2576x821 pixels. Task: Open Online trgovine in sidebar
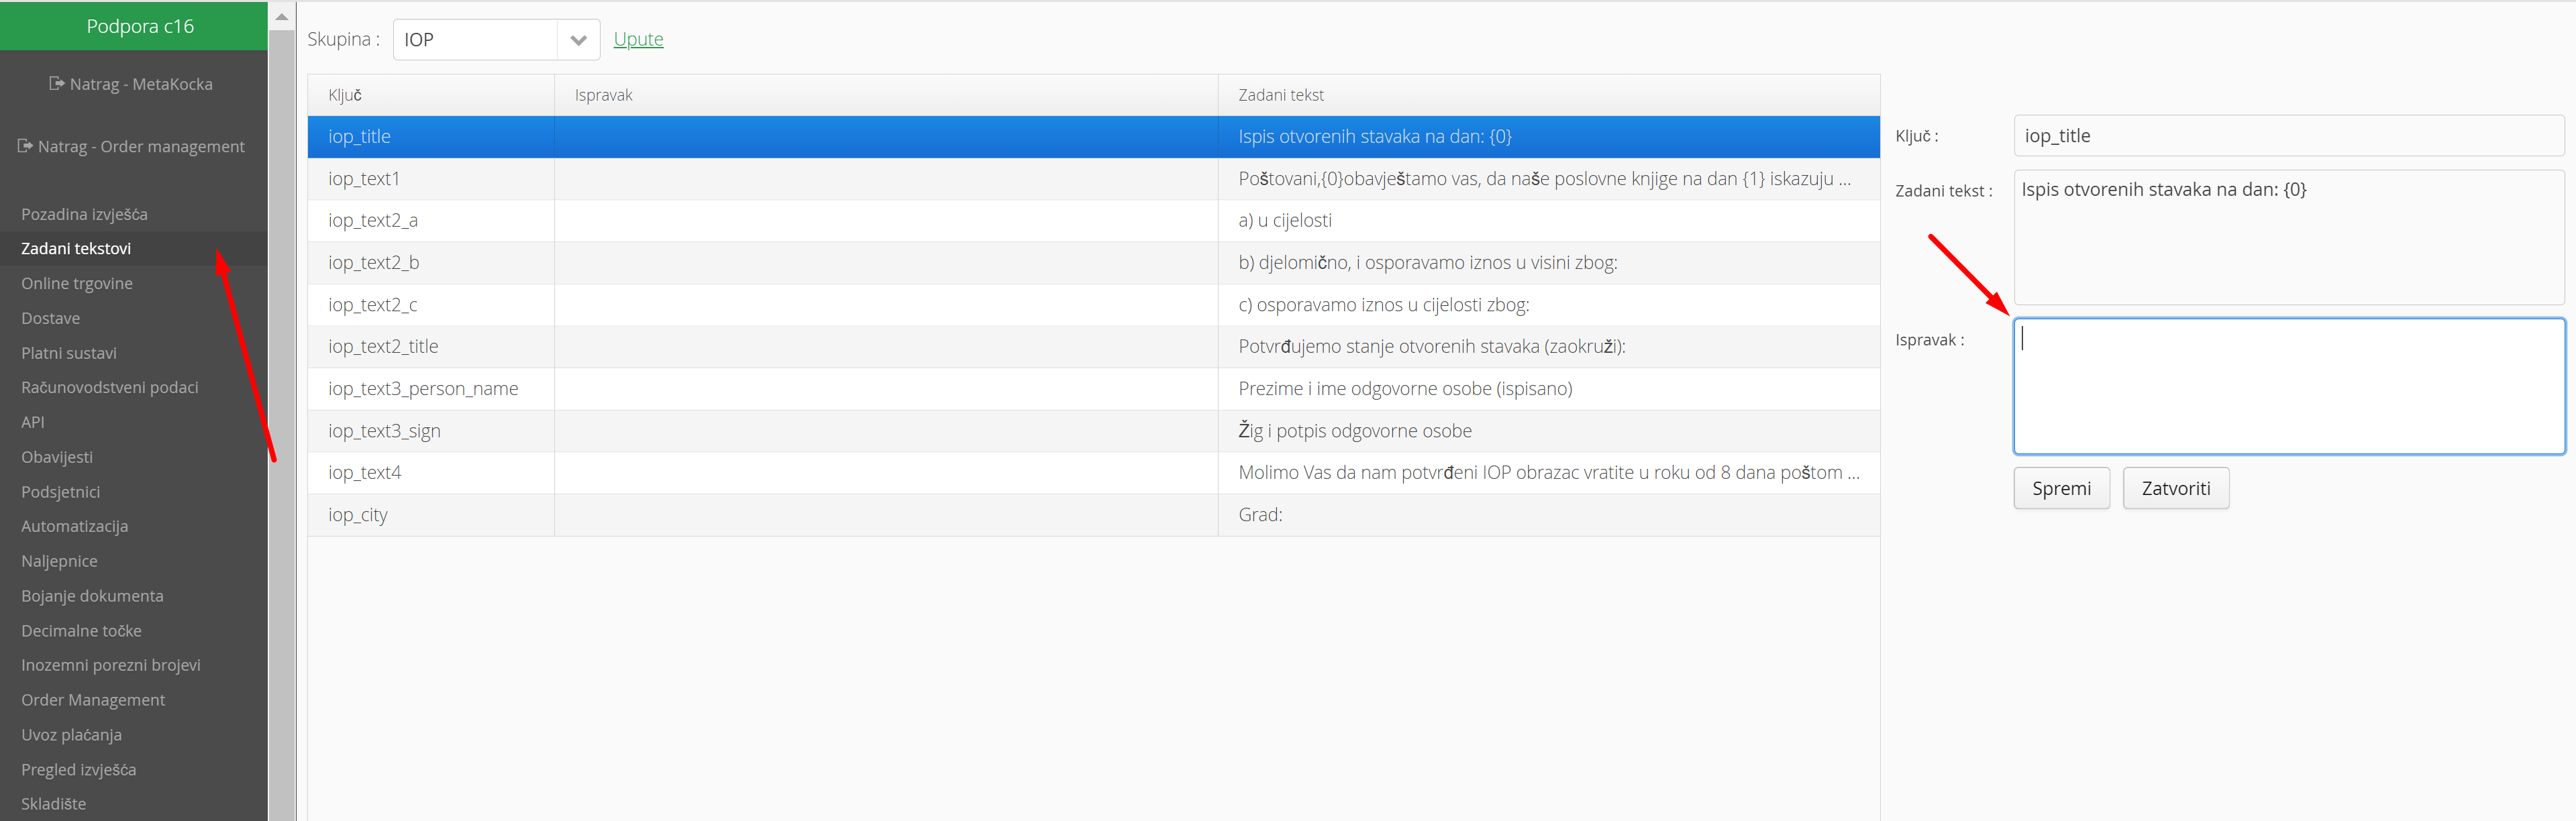coord(77,283)
